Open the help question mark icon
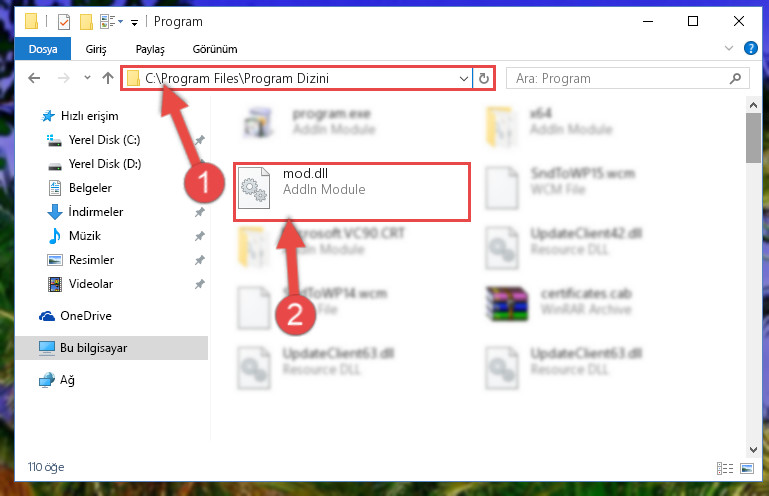 750,48
